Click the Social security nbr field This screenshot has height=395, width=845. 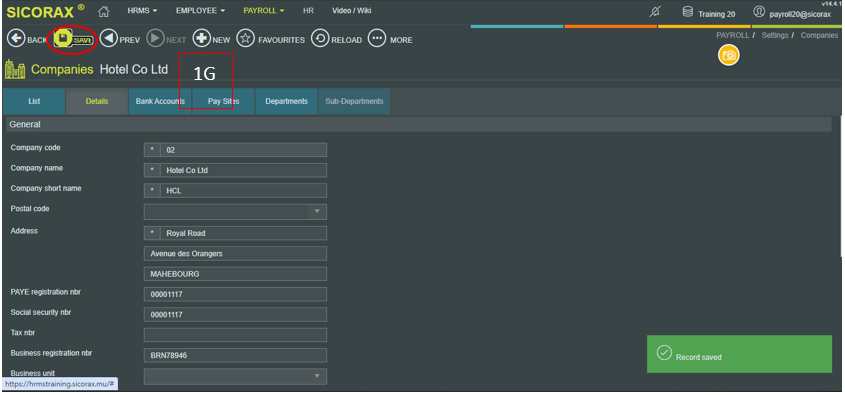click(235, 315)
